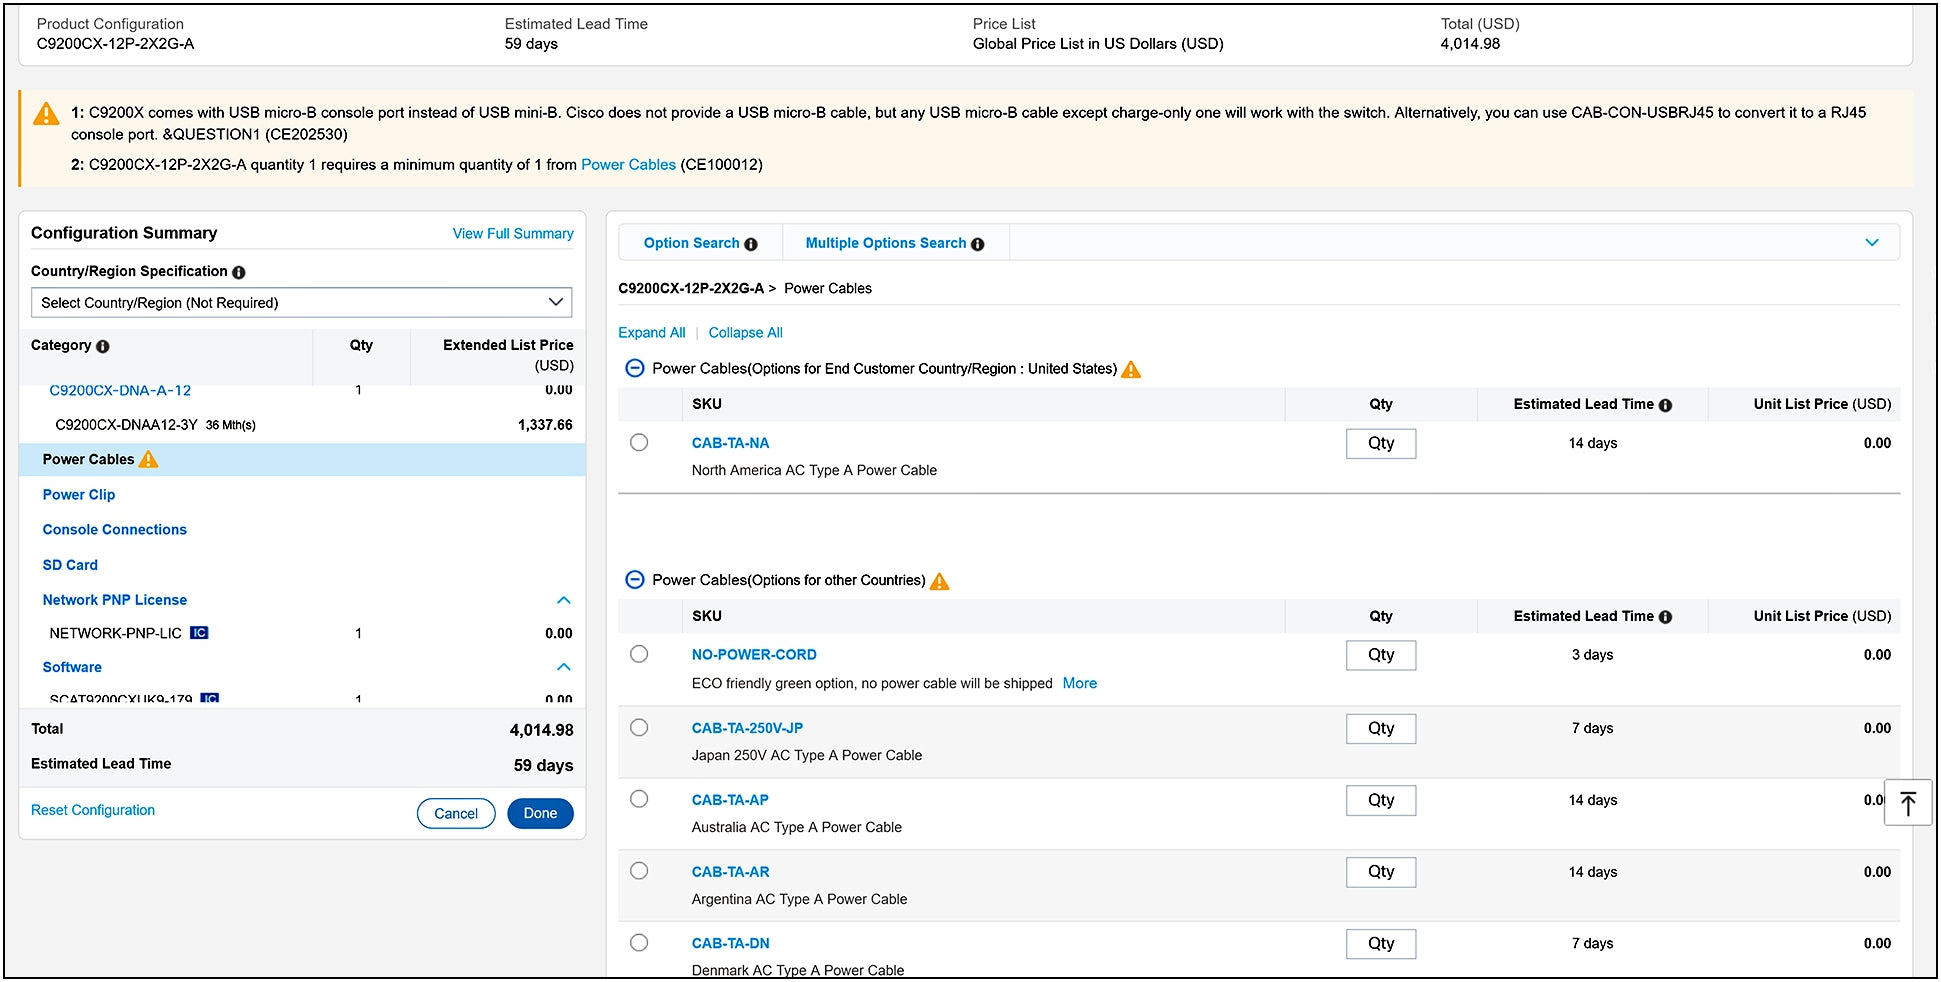The image size is (1941, 982).
Task: Collapse Power Cables for other Countries group
Action: [634, 580]
